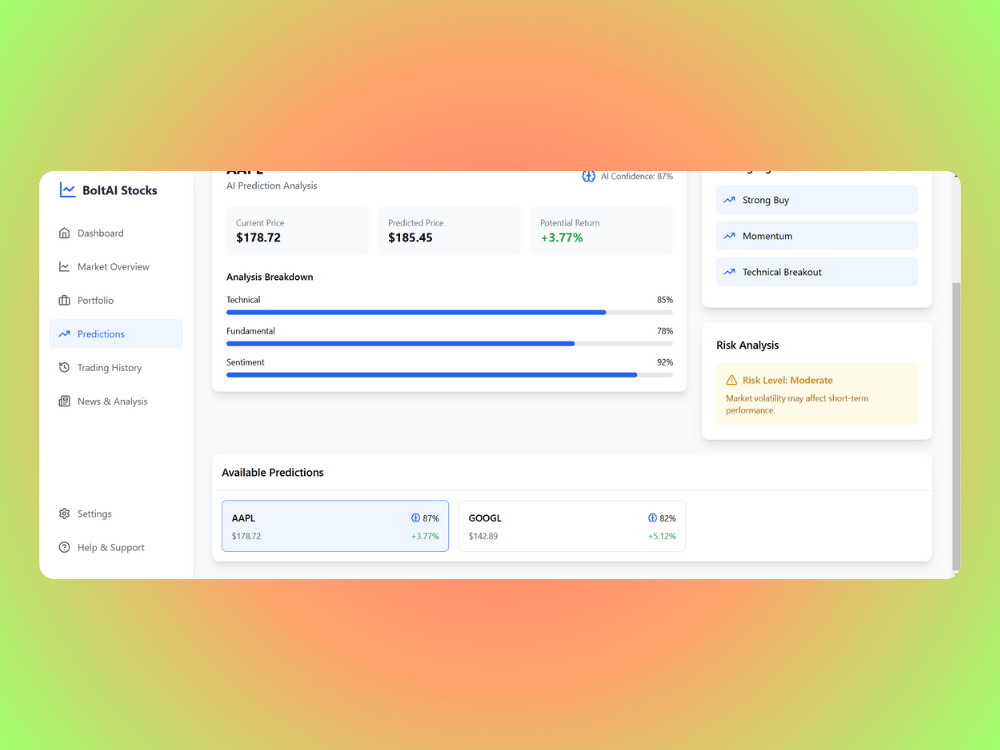Click the vertical page scrollbar

tap(955, 426)
